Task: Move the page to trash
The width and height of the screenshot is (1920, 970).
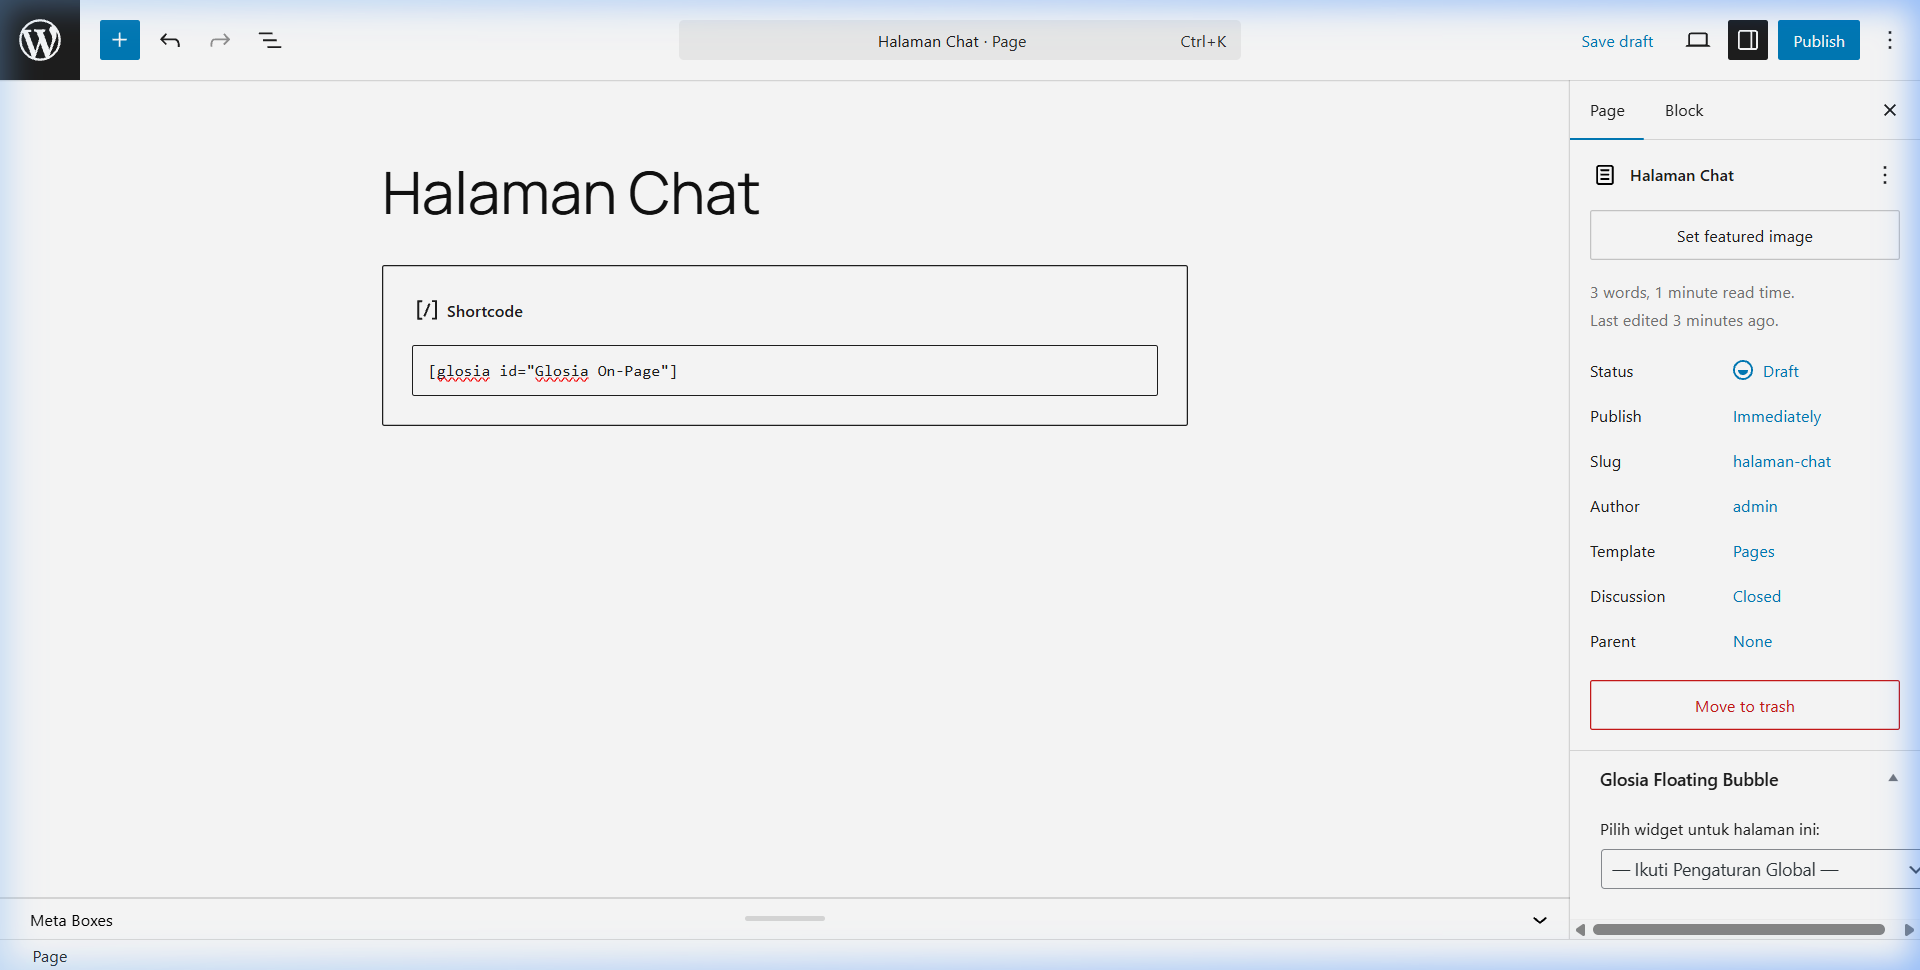Action: point(1745,705)
